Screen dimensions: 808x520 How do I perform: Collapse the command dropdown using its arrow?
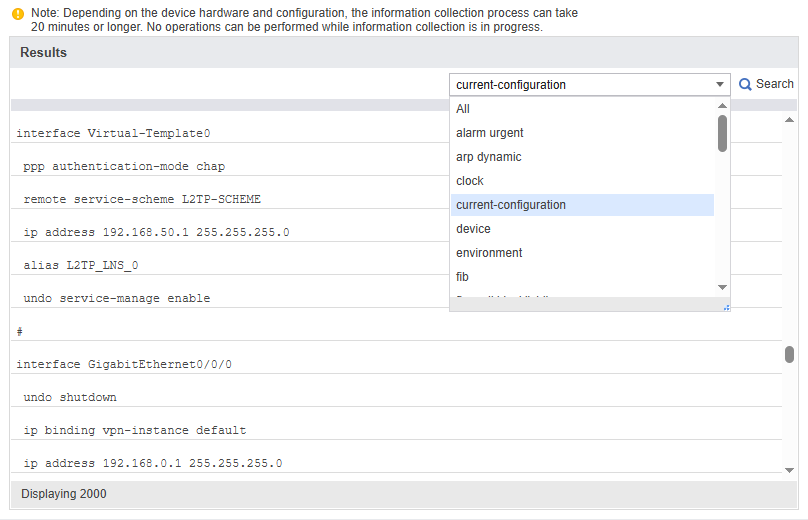tap(719, 85)
